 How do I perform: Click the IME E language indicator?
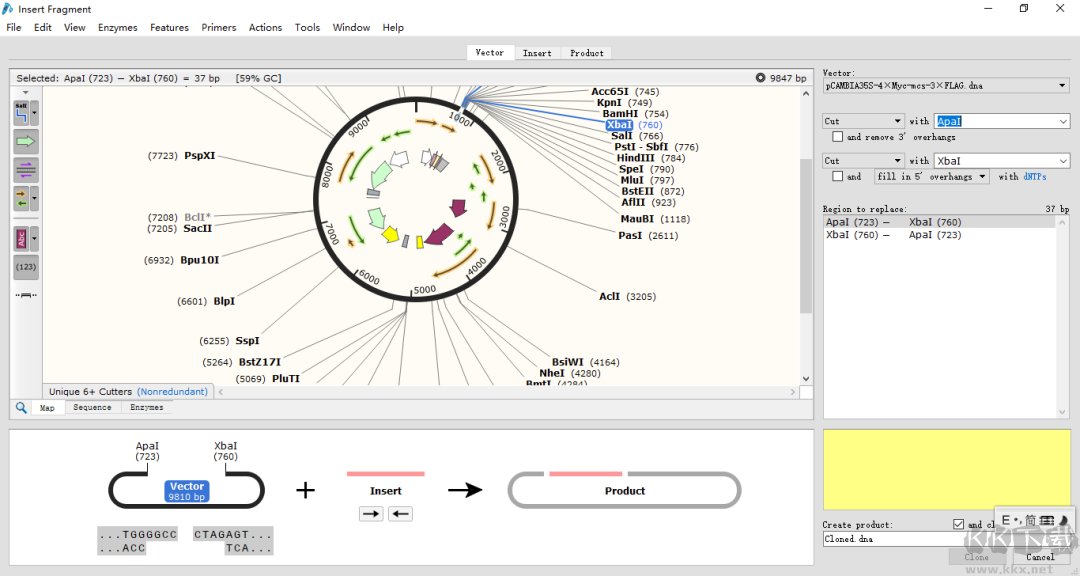[1006, 520]
